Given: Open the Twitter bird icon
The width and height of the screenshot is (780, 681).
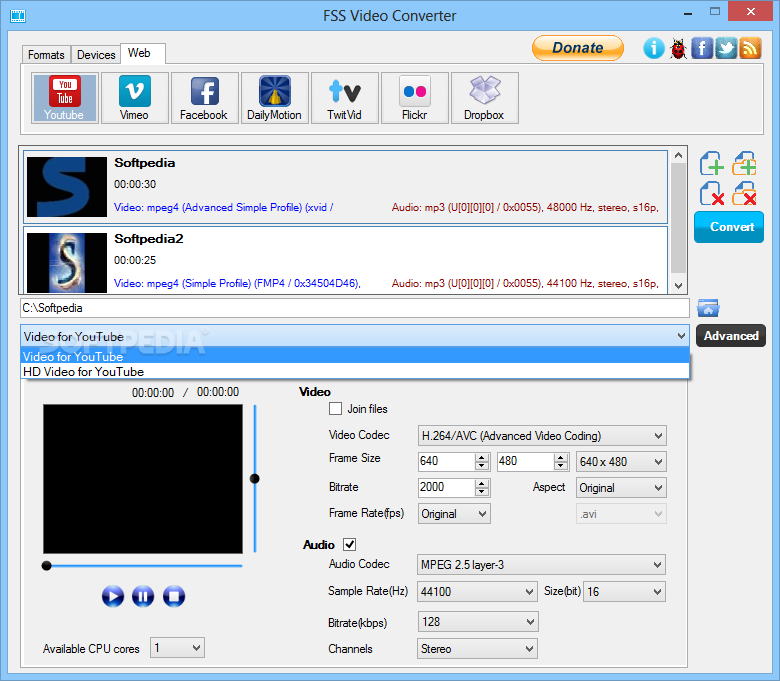Looking at the screenshot, I should 726,48.
